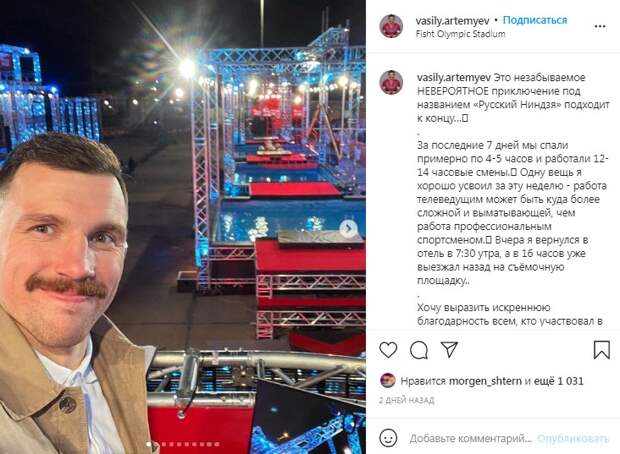Save the post with the bookmark icon
This screenshot has width=620, height=454.
click(601, 350)
